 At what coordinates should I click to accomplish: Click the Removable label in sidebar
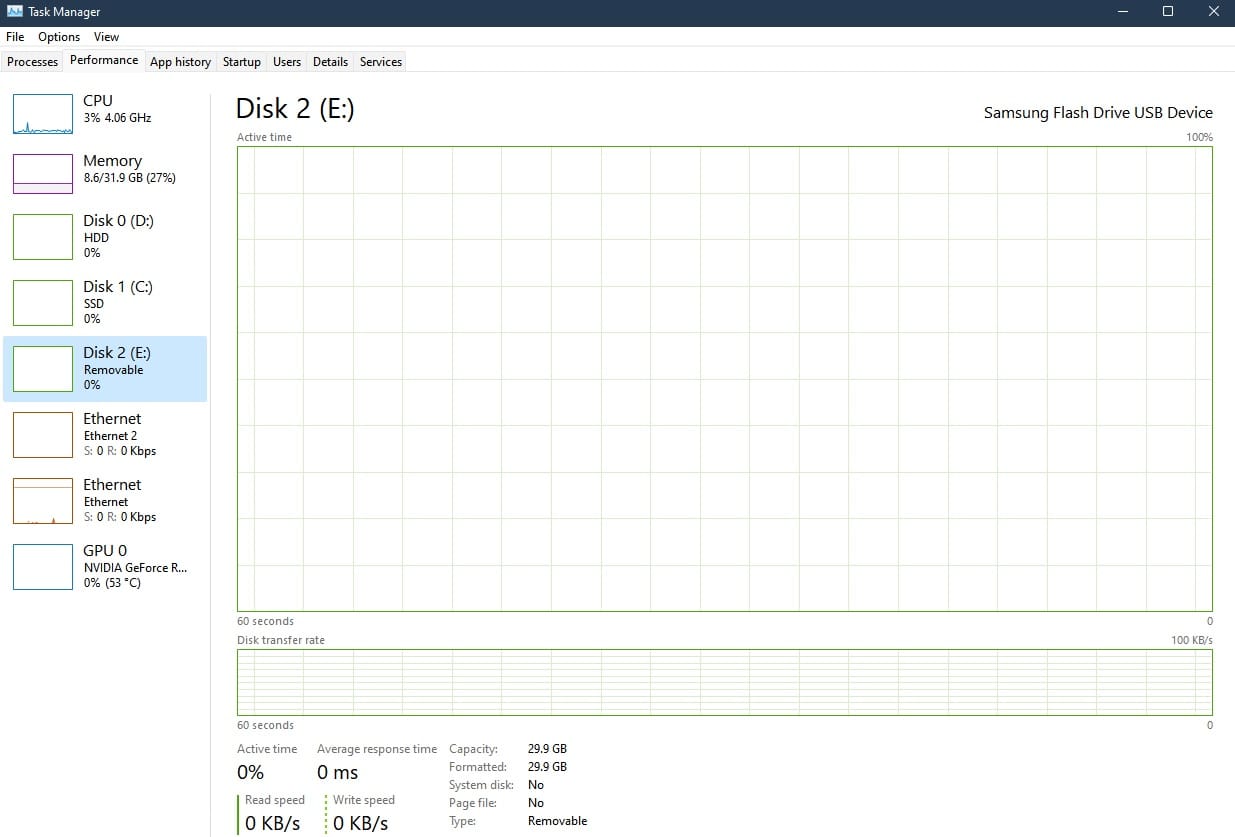(x=113, y=370)
